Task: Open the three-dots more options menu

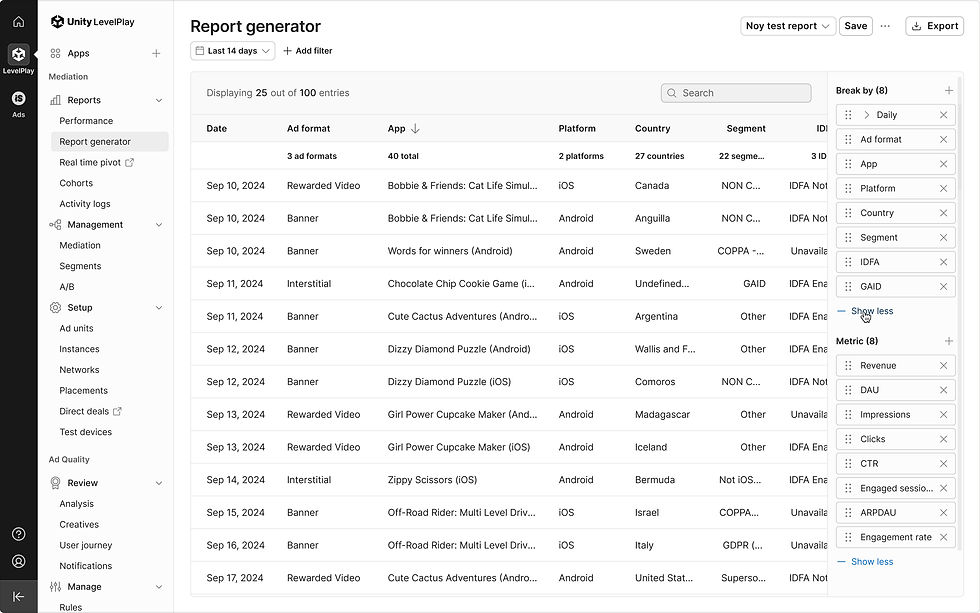Action: 885,26
